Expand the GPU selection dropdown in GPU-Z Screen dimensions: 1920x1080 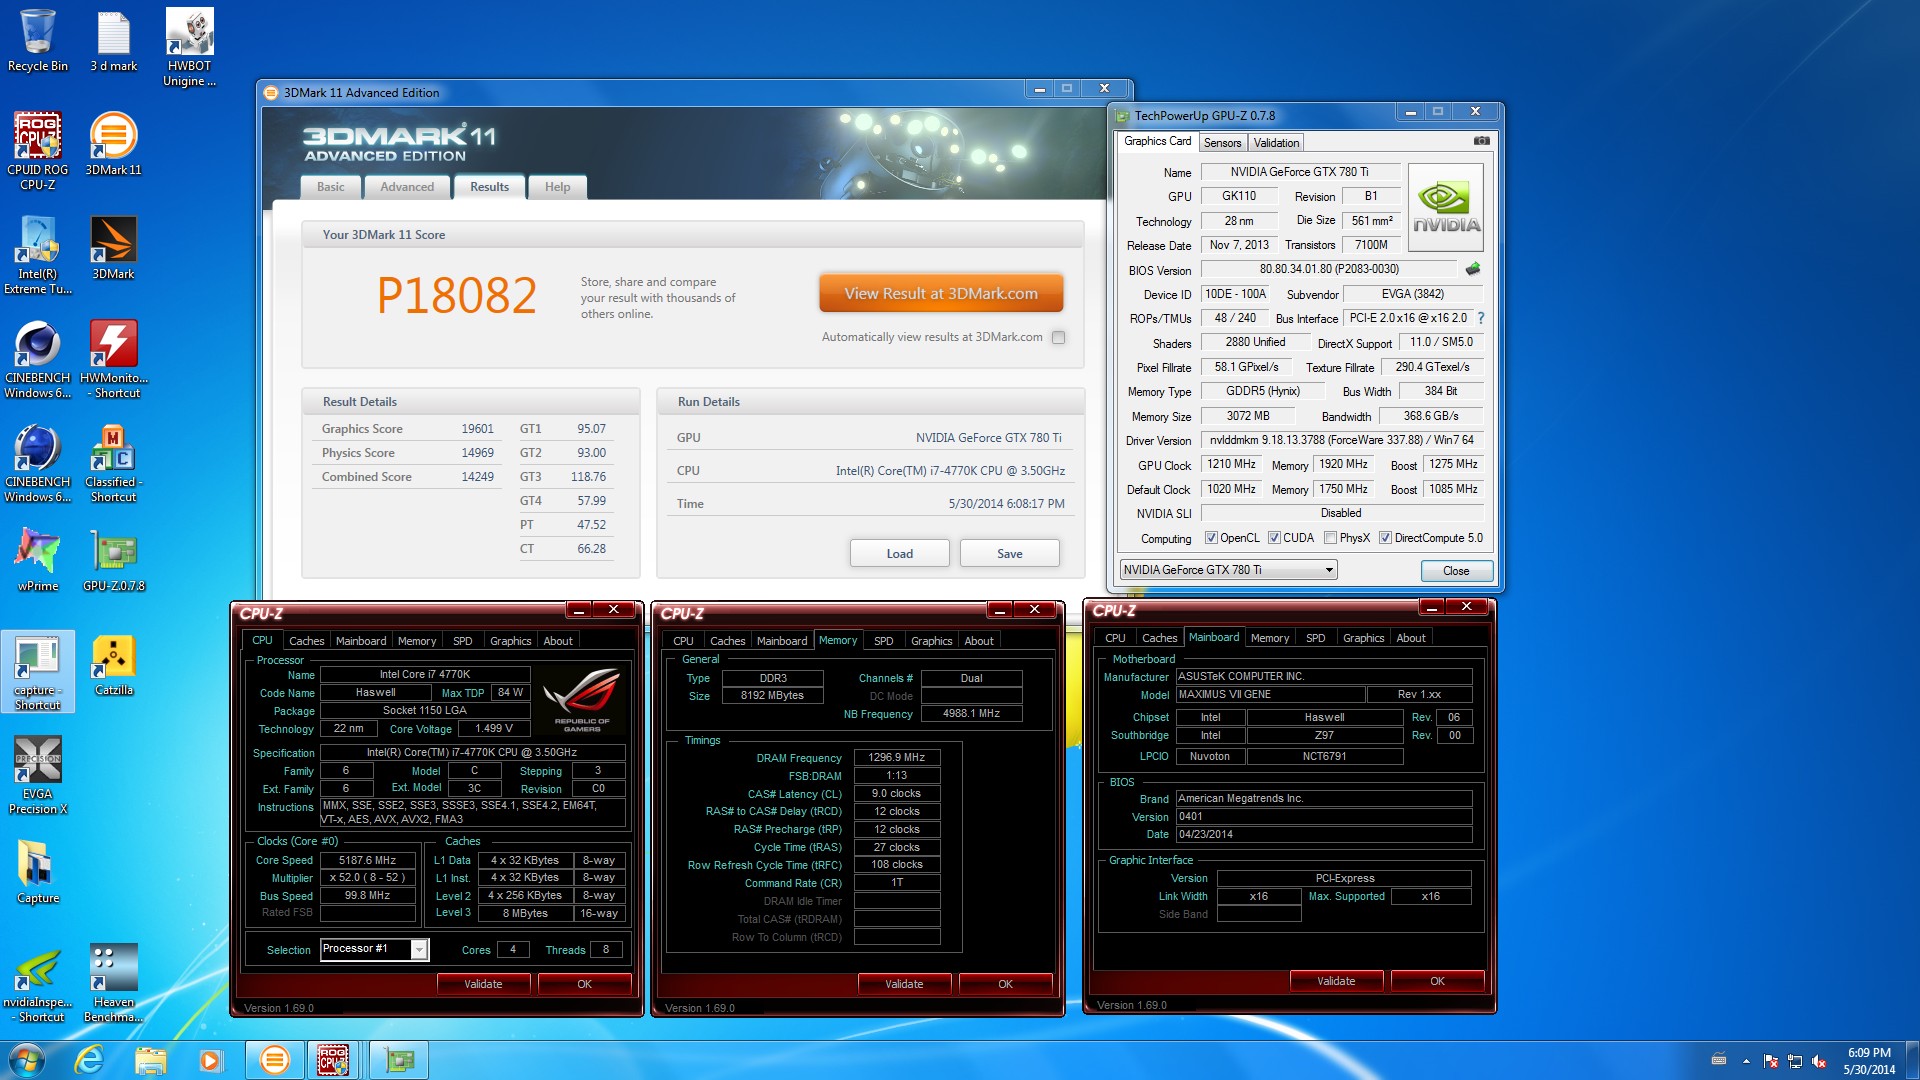[1328, 570]
